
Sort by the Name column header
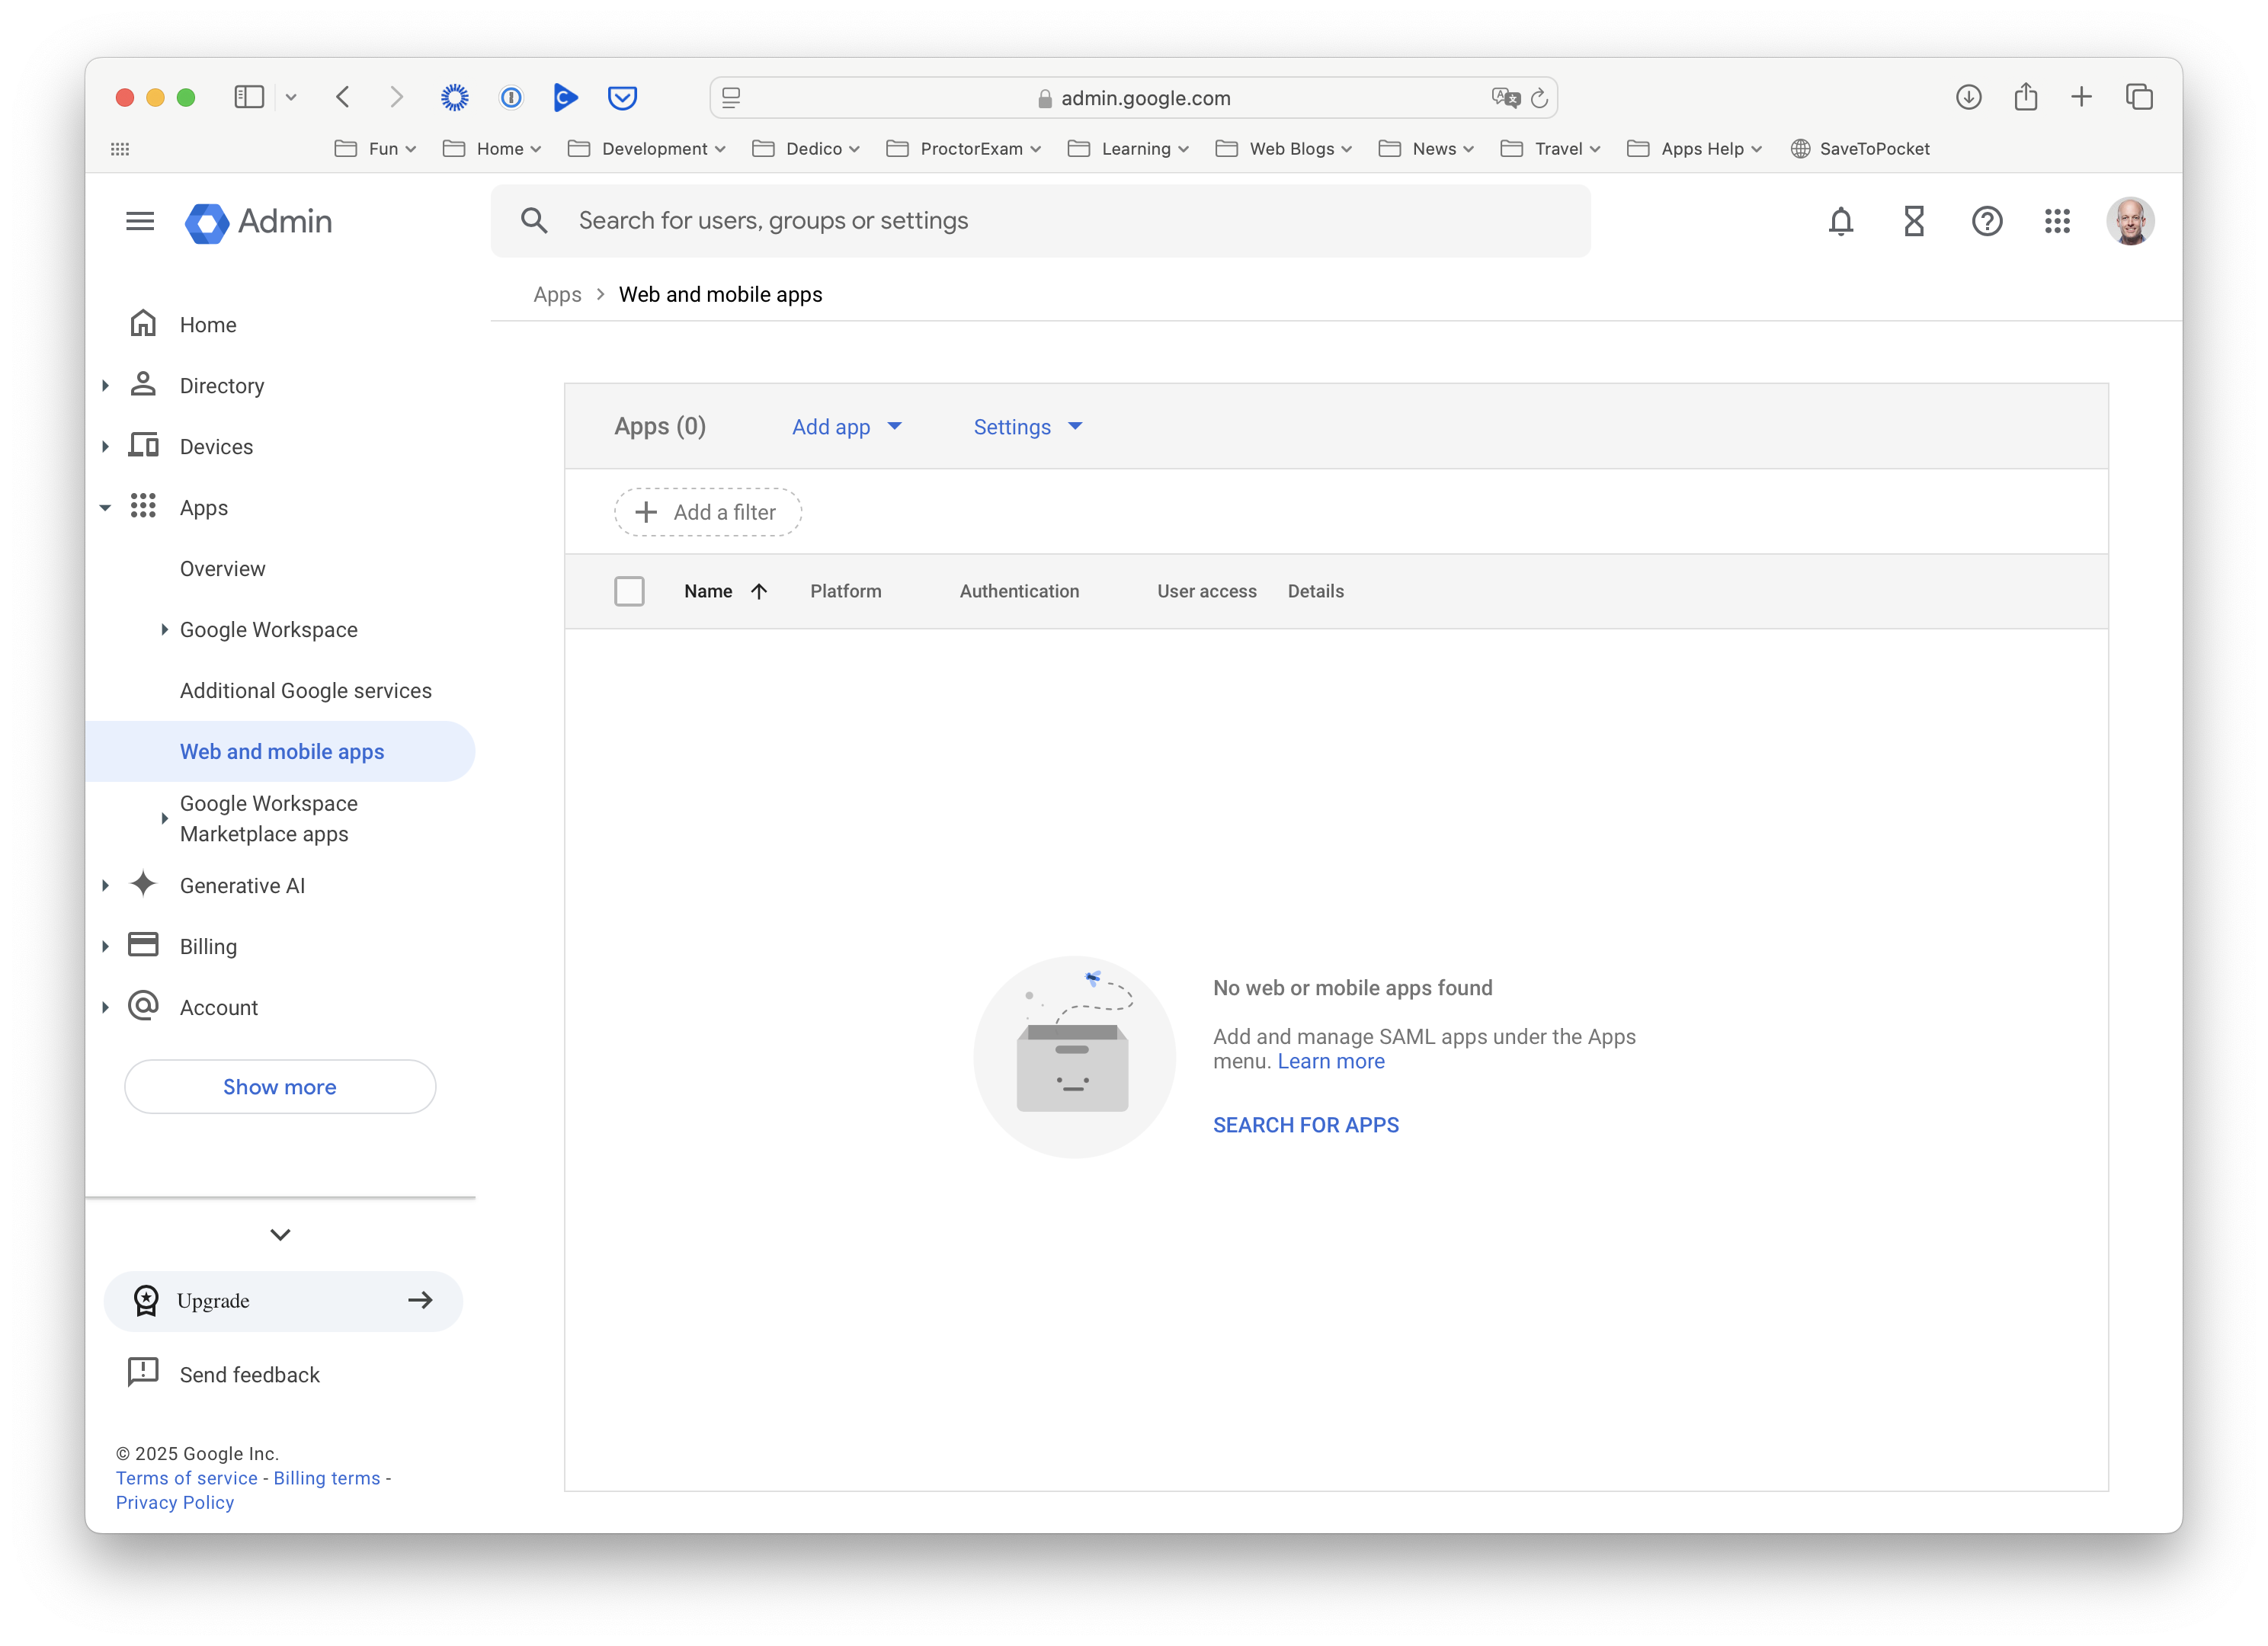(725, 592)
